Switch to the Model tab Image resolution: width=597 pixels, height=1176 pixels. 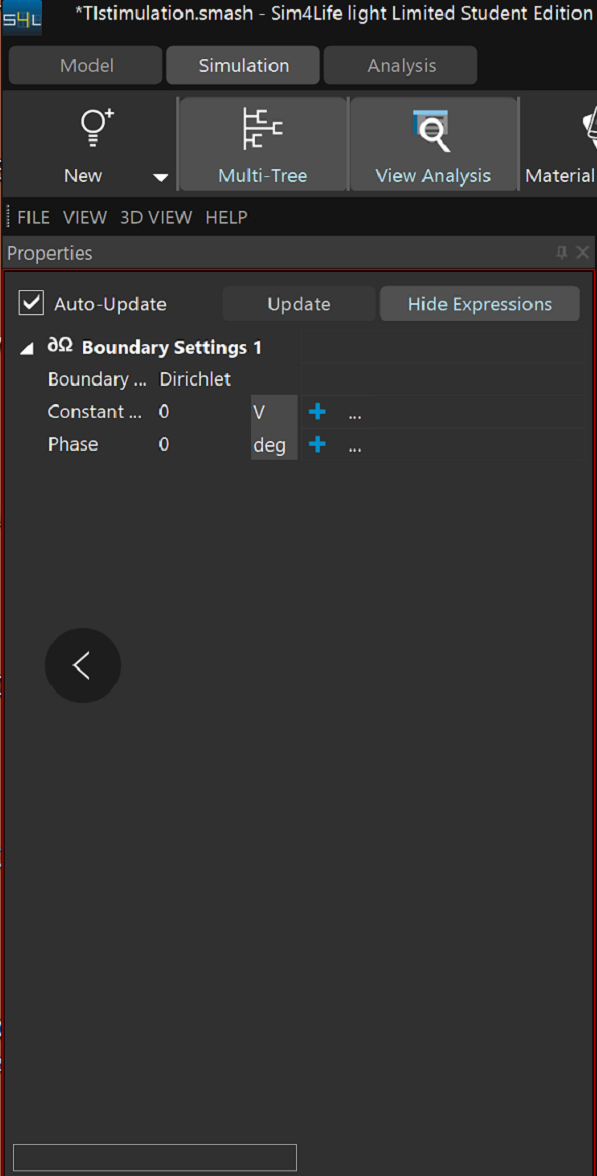86,65
